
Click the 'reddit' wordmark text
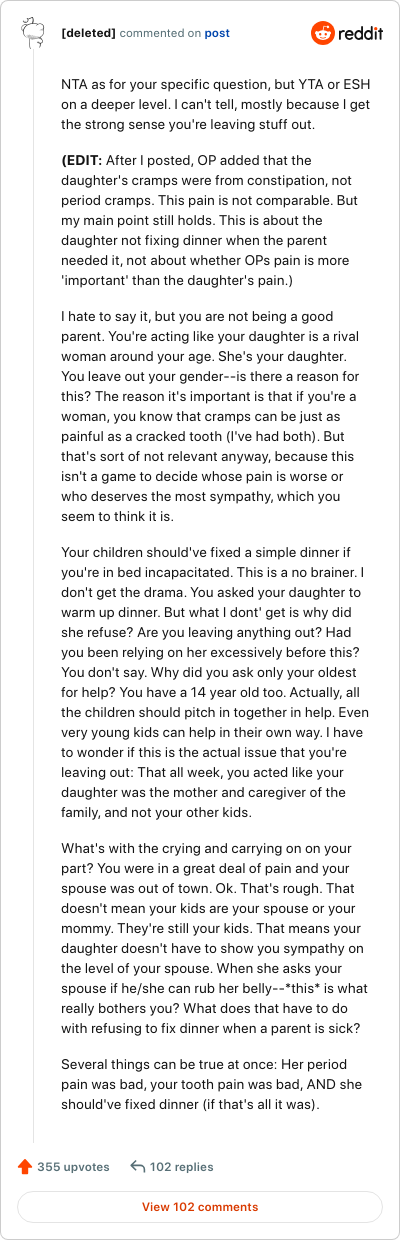tap(360, 33)
